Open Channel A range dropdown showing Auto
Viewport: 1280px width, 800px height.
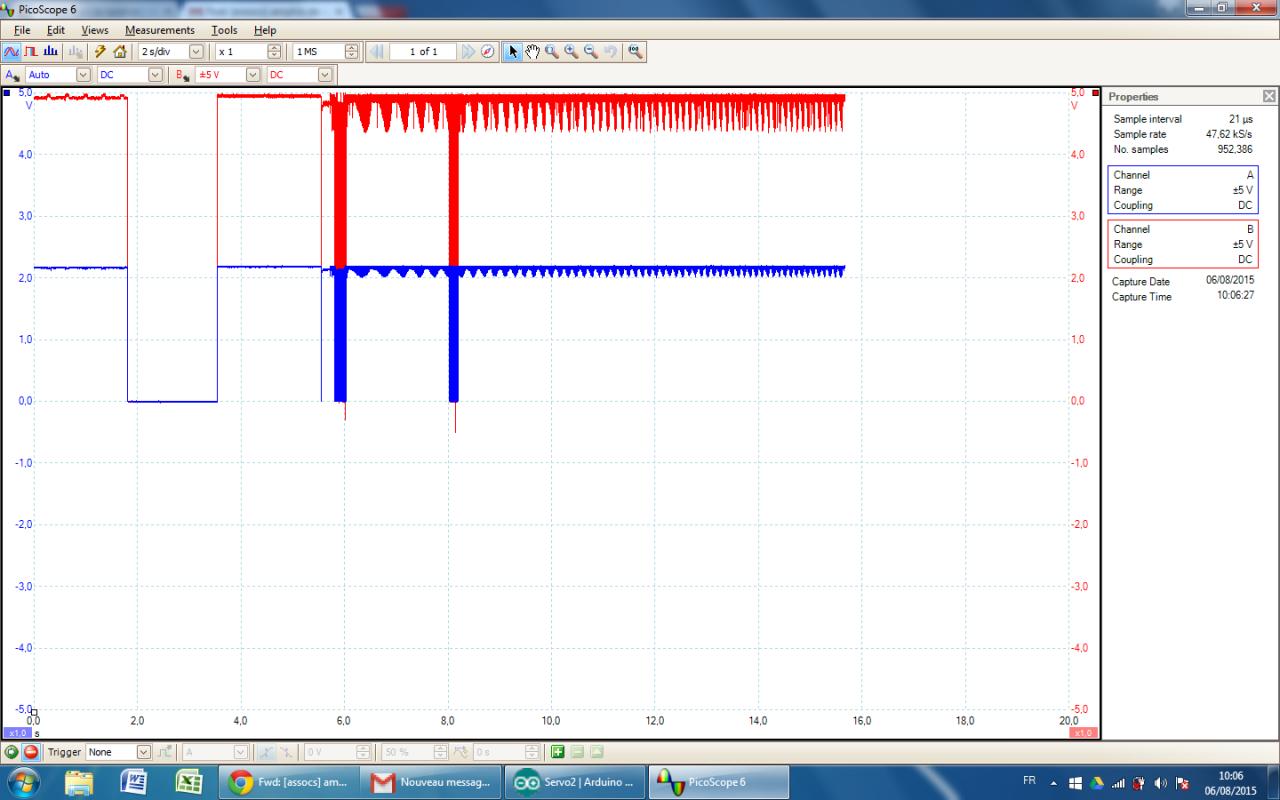[83, 75]
